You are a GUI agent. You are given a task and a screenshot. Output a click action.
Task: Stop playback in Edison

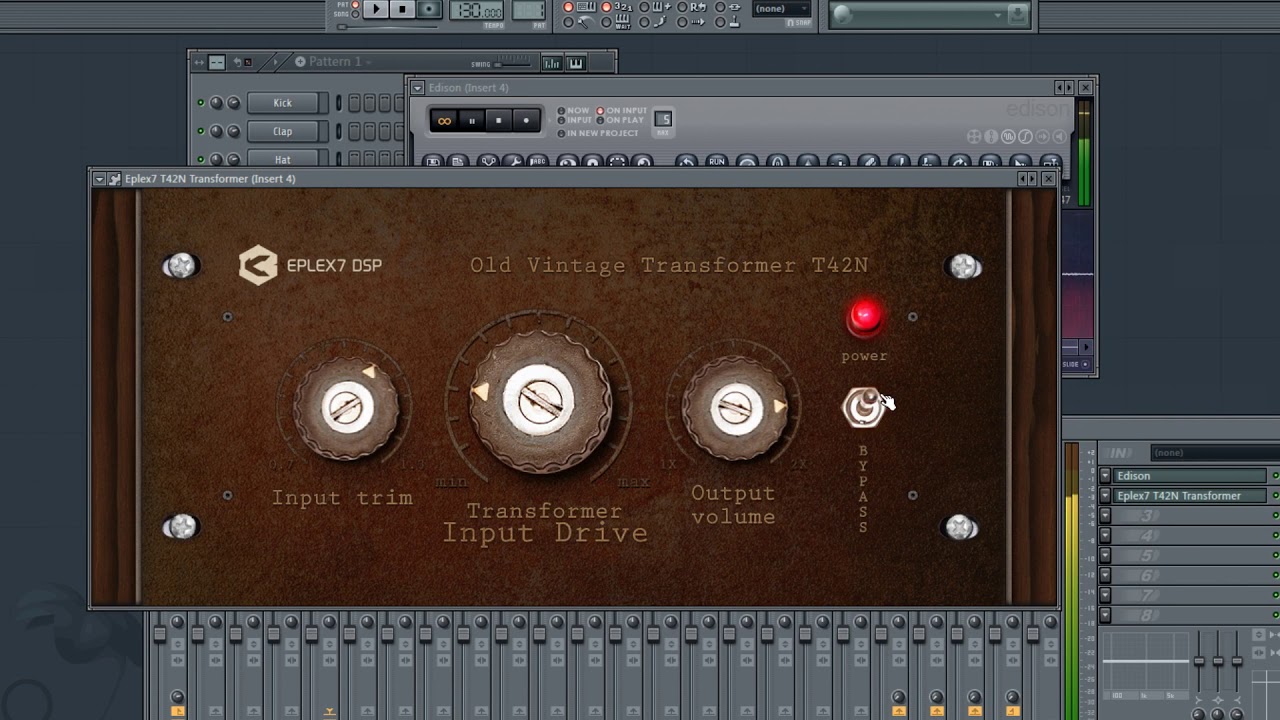pyautogui.click(x=499, y=121)
